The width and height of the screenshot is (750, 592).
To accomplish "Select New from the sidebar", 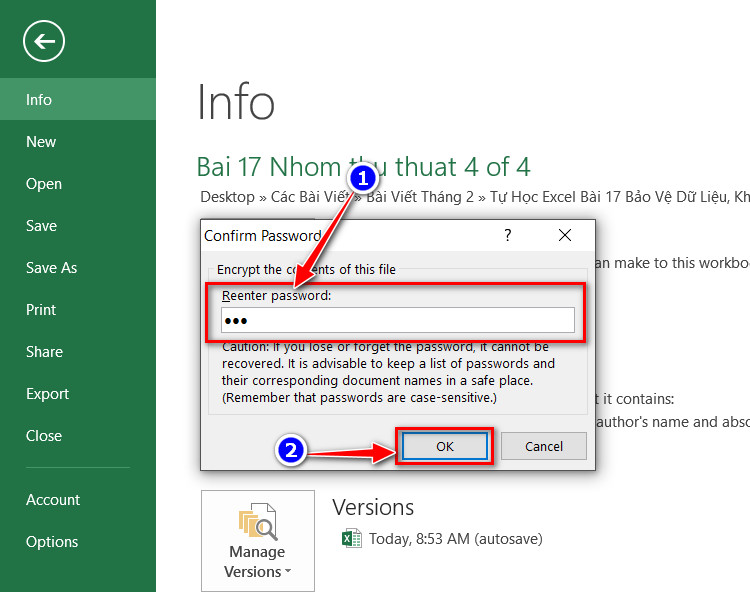I will pos(77,142).
